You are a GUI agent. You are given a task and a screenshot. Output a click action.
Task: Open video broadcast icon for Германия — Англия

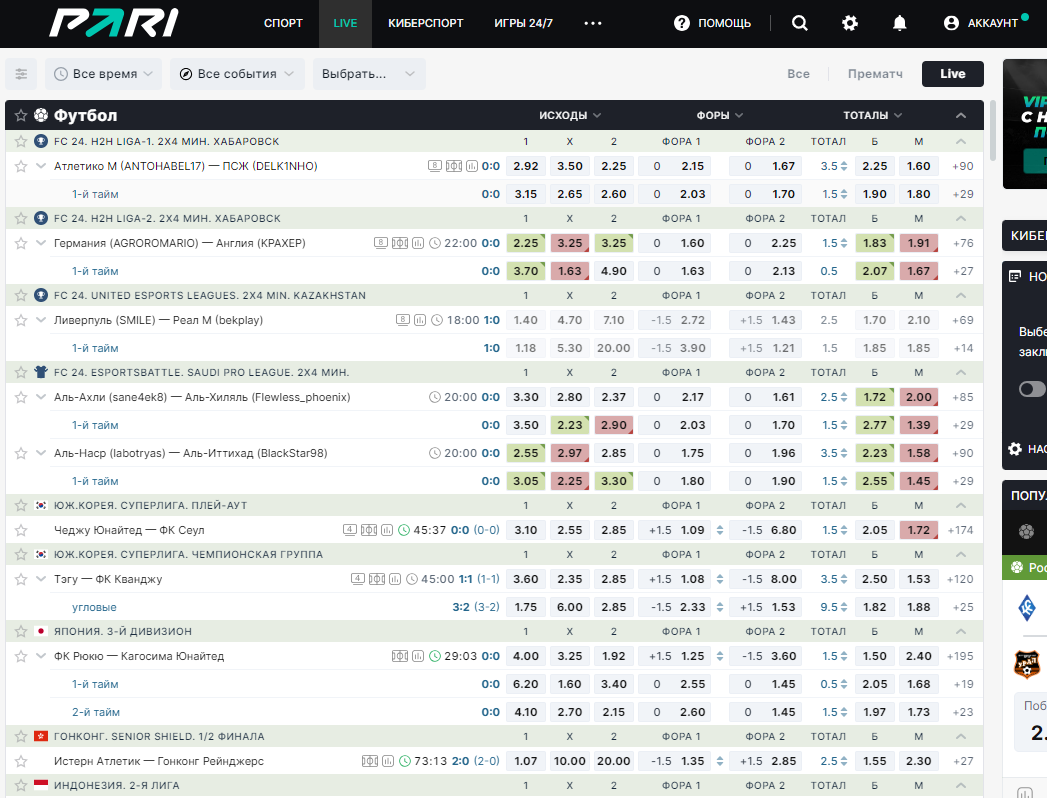tap(381, 243)
